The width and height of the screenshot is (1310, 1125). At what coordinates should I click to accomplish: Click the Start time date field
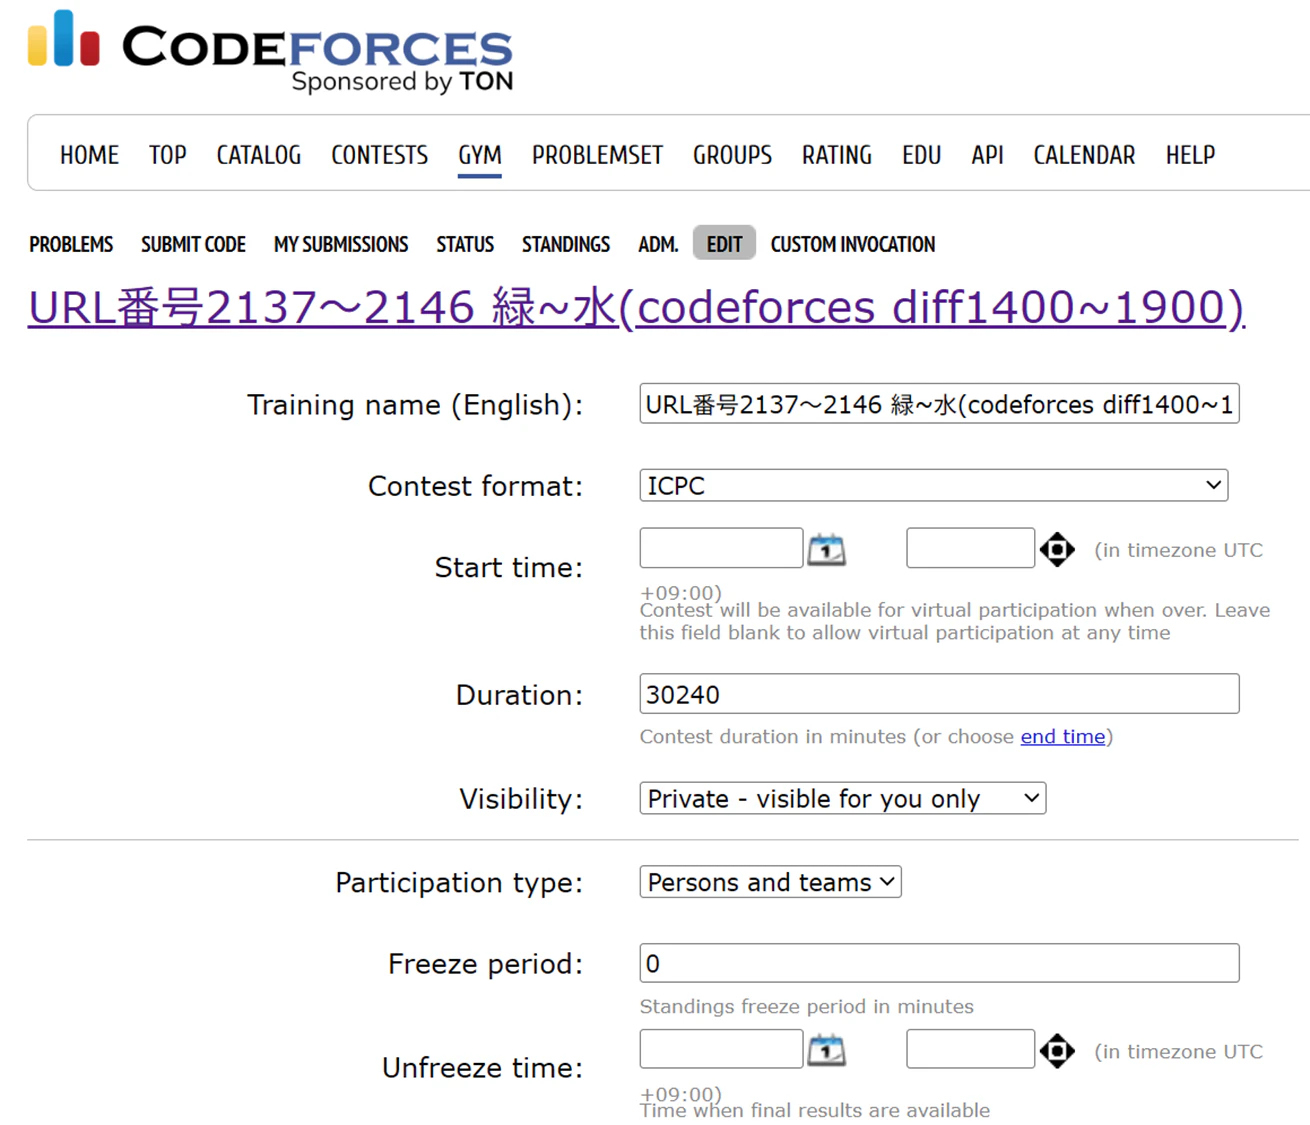click(722, 548)
